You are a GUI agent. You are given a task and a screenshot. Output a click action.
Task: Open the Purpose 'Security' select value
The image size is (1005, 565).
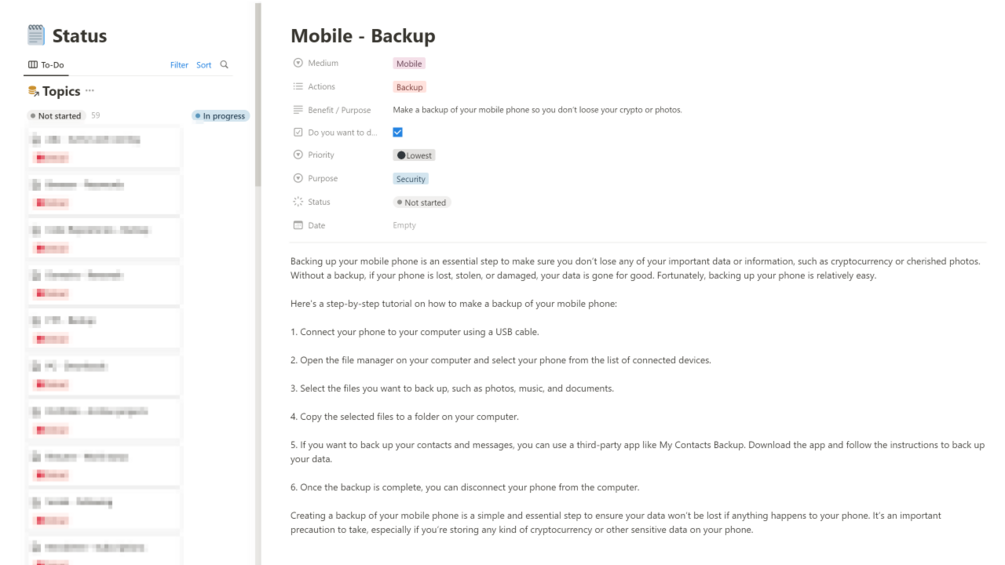(410, 179)
